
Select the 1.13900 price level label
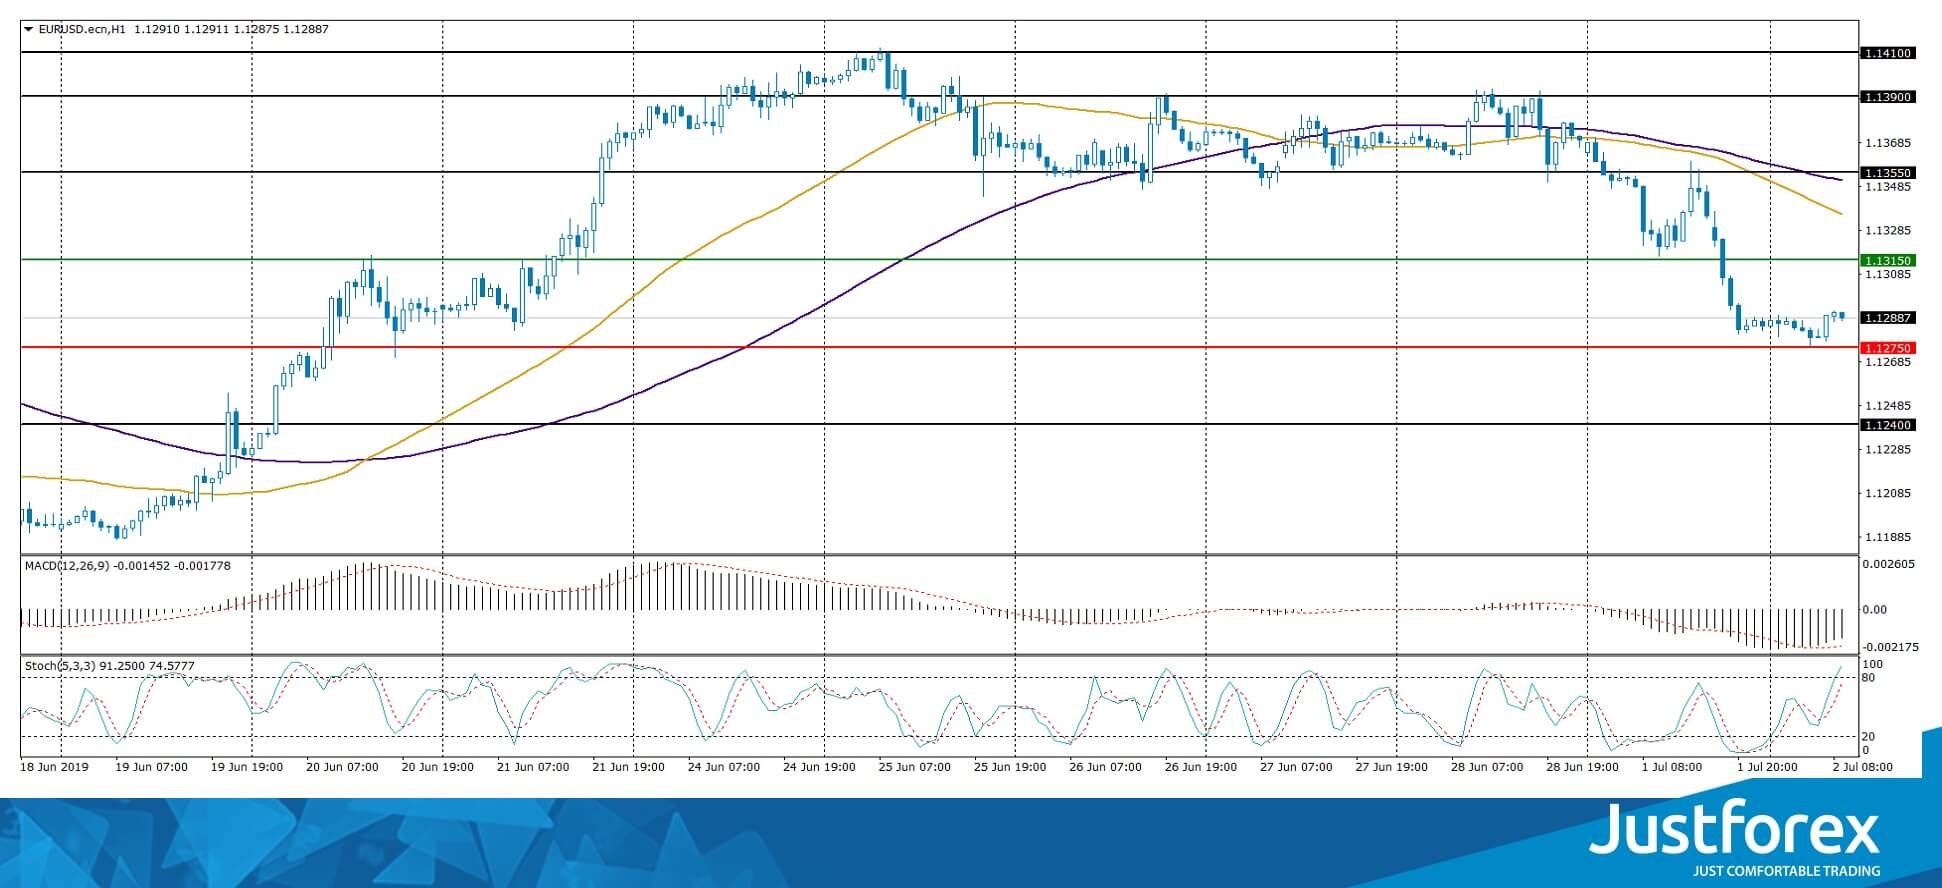tap(1888, 97)
